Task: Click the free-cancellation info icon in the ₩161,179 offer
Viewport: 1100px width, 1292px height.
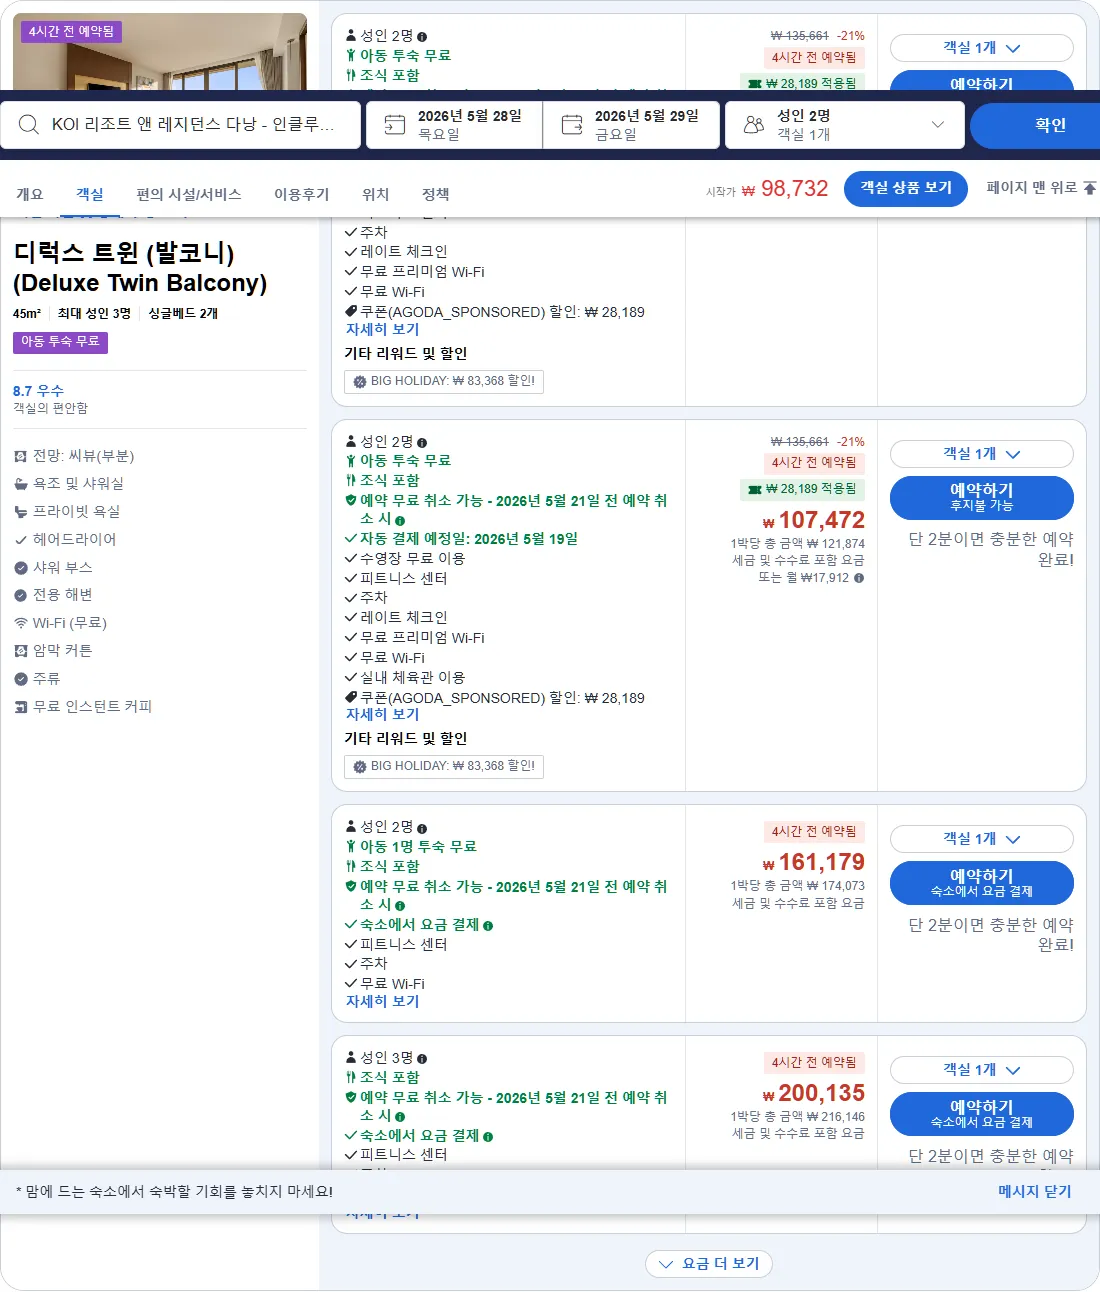Action: (400, 905)
